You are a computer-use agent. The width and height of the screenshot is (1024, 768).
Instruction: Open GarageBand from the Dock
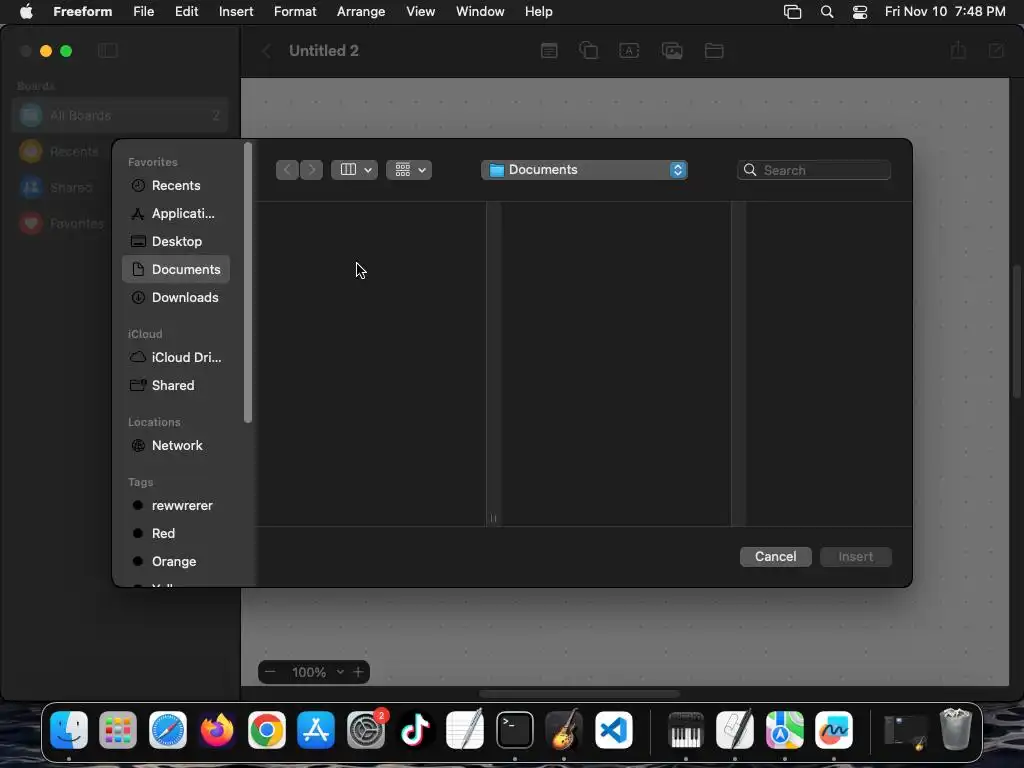coord(564,730)
